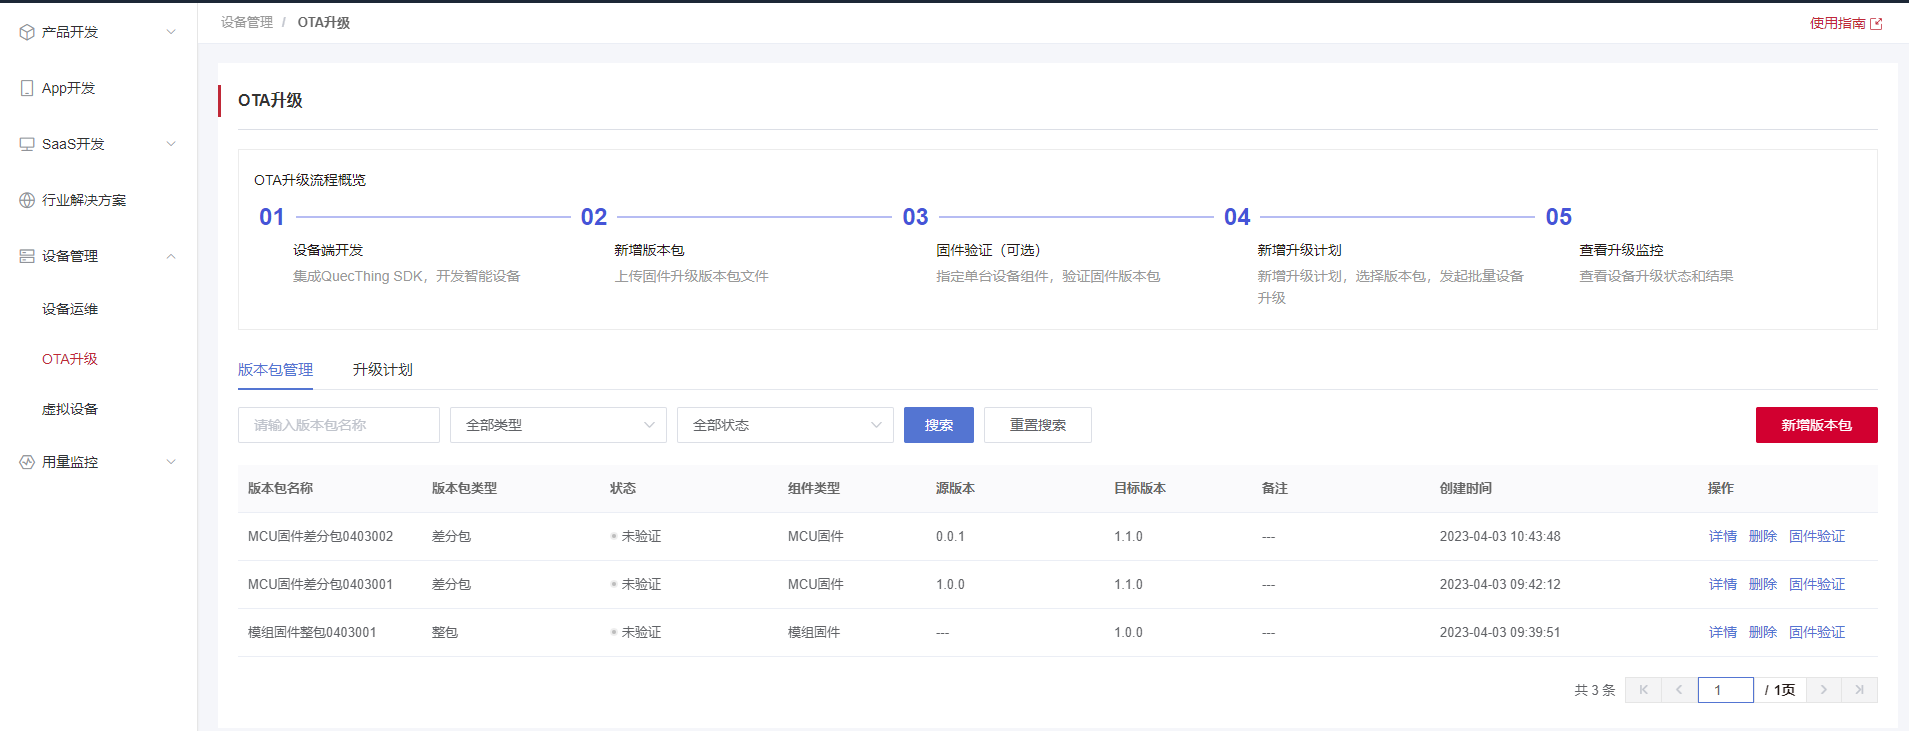Image resolution: width=1909 pixels, height=731 pixels.
Task: Open 设备运维 in the sidebar
Action: 70,309
